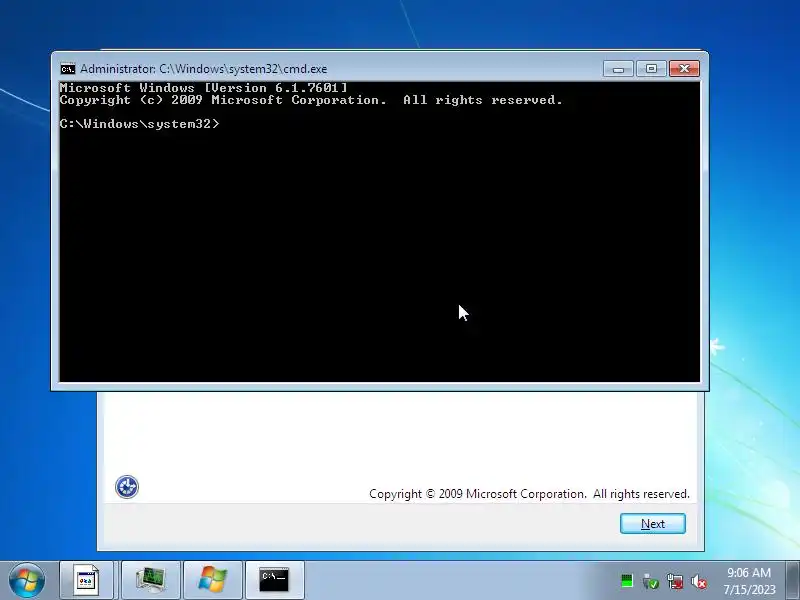Switch to the Windows flag setup taskbar icon
The height and width of the screenshot is (600, 800).
pyautogui.click(x=212, y=581)
